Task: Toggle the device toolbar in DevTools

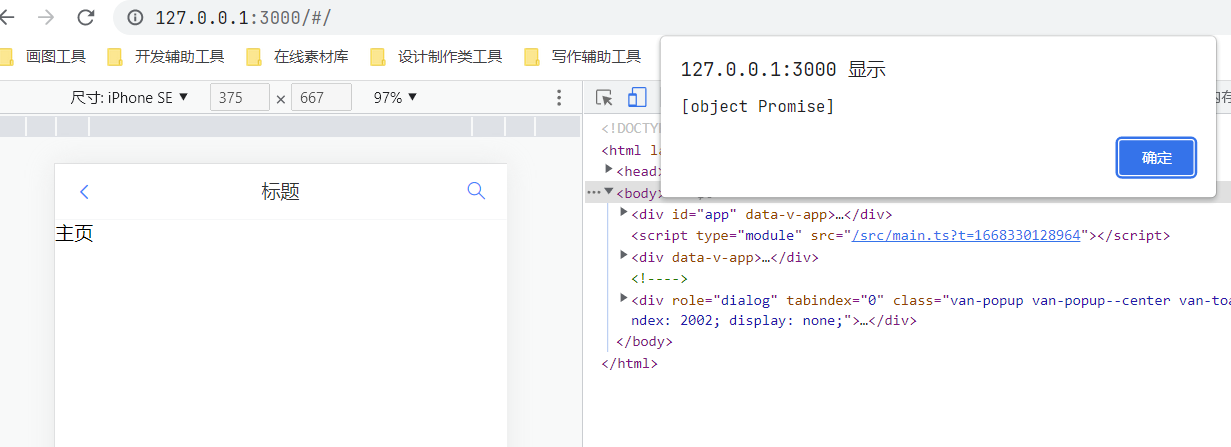Action: pos(637,98)
